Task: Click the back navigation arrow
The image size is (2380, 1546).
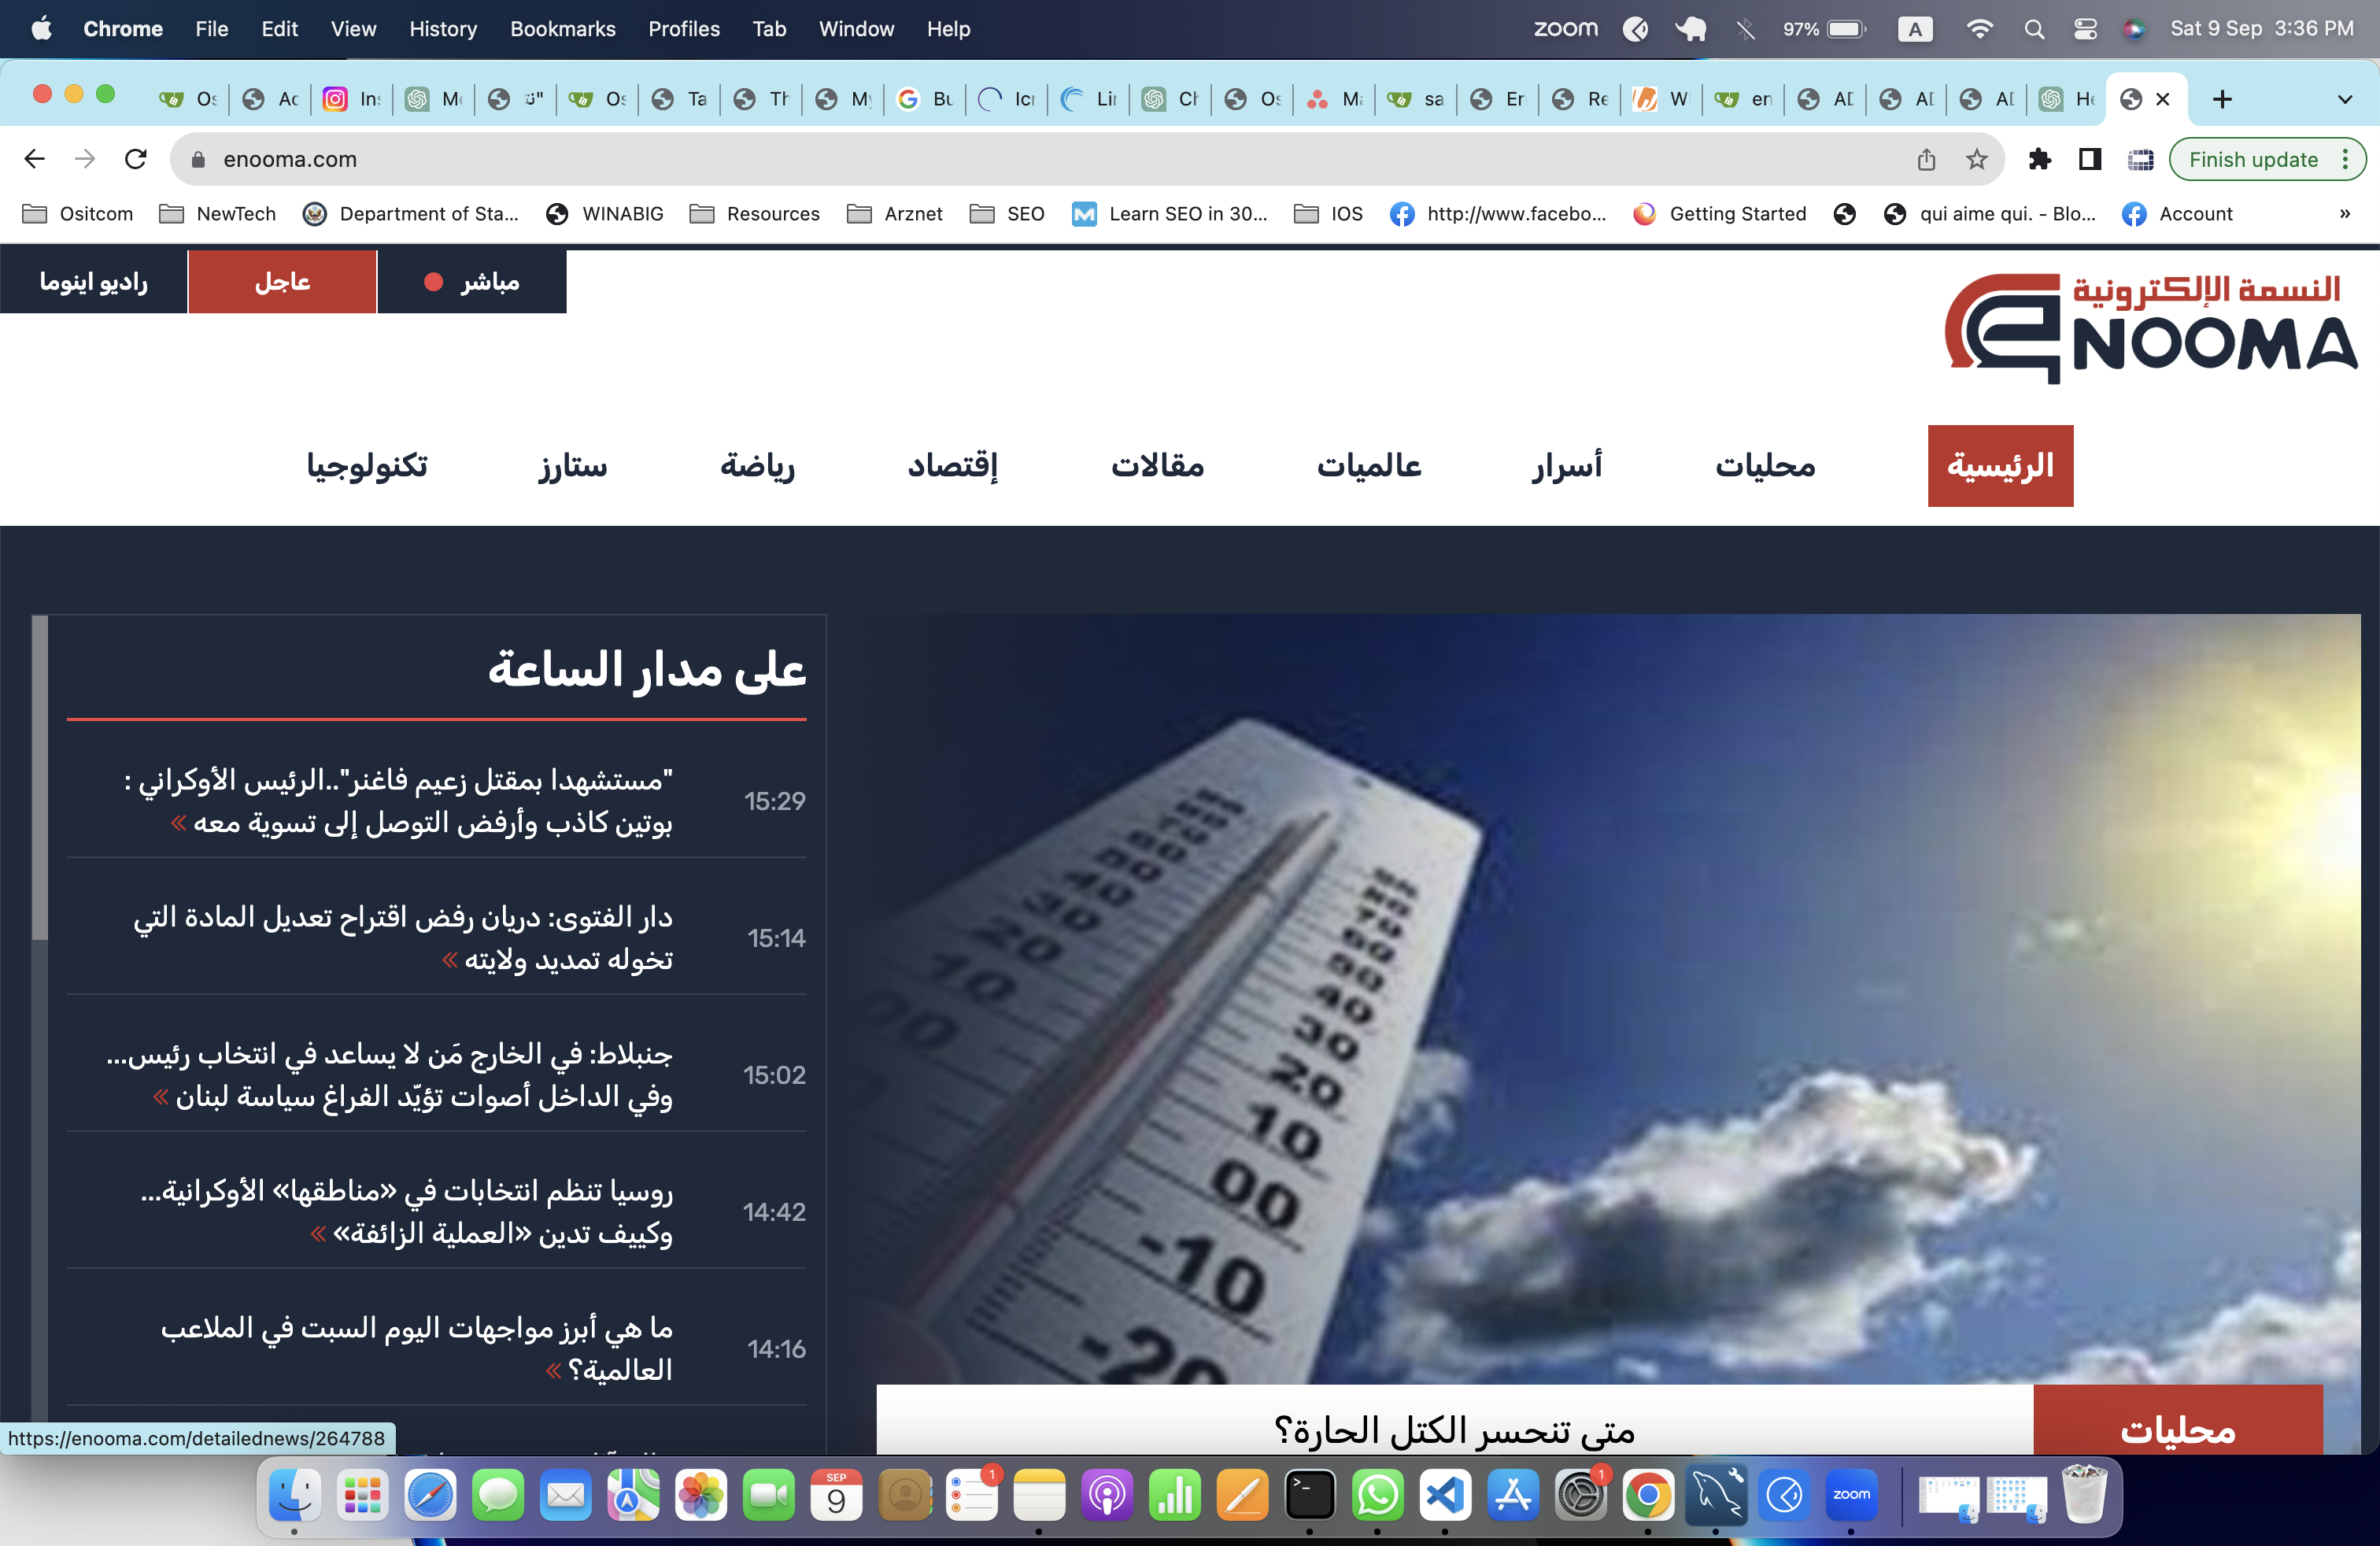Action: tap(35, 159)
